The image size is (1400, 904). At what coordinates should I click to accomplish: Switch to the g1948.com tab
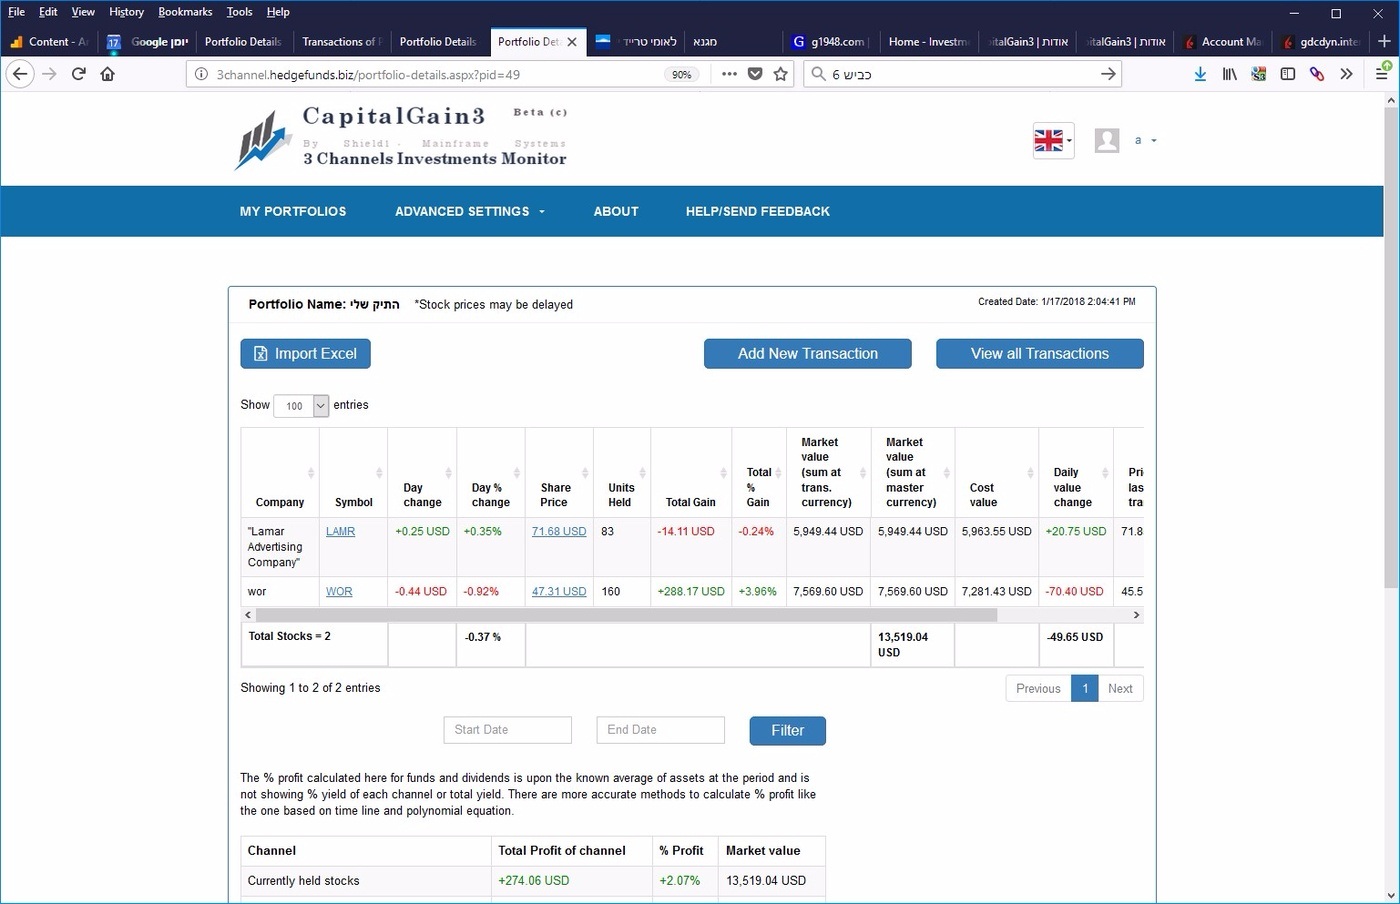[830, 42]
